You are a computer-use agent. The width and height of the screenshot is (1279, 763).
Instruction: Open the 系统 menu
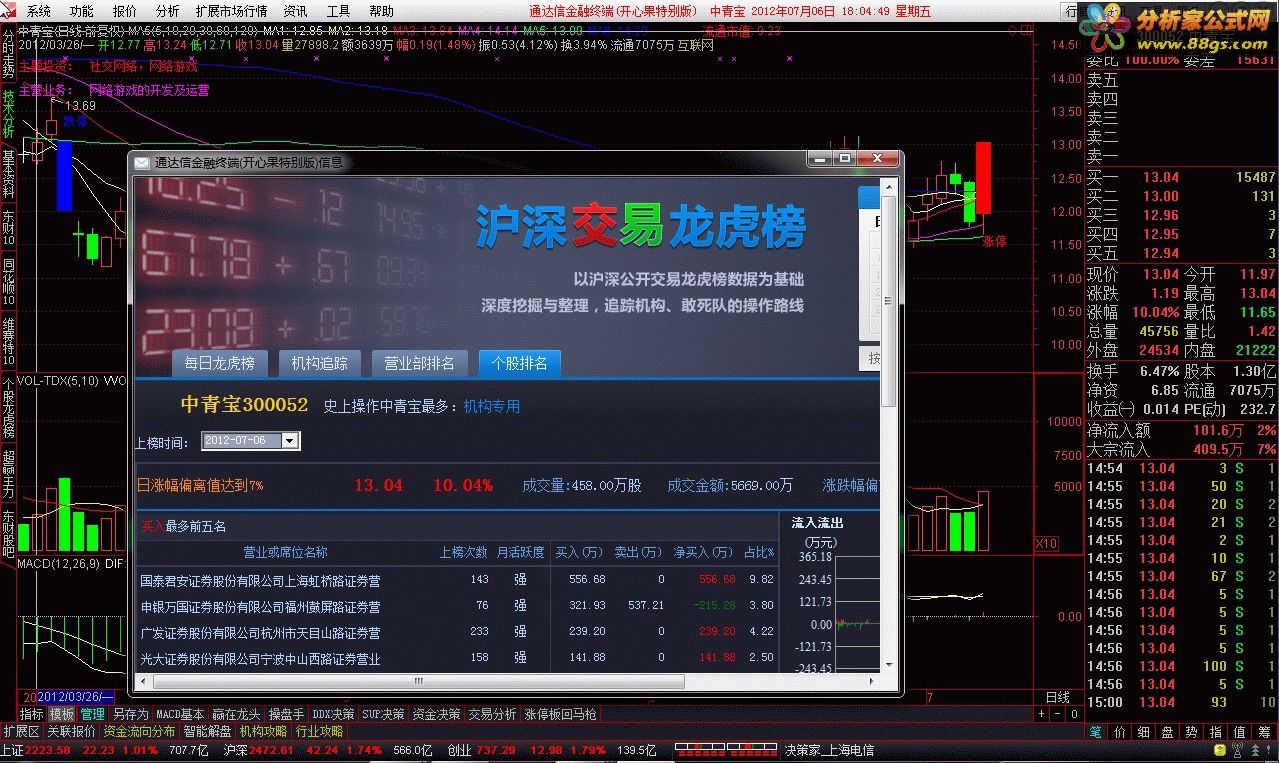tap(38, 11)
